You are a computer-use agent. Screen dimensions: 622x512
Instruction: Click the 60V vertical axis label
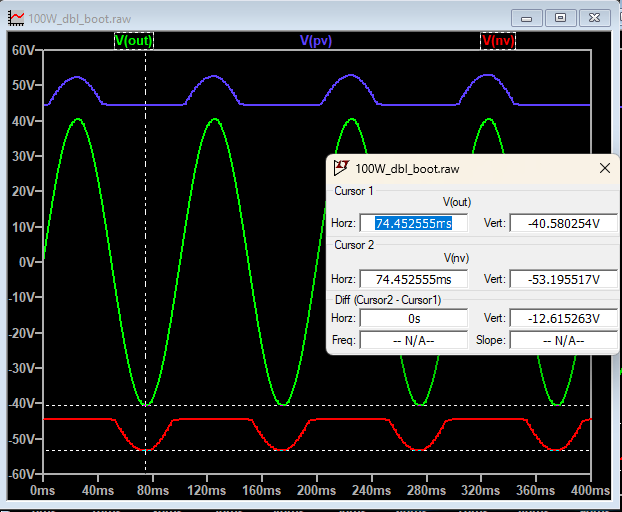(x=23, y=50)
